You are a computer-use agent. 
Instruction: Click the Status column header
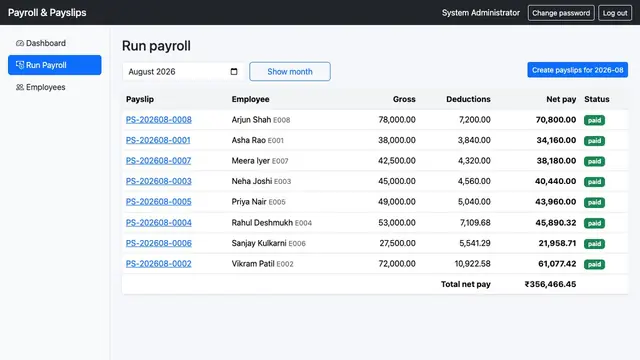597,99
